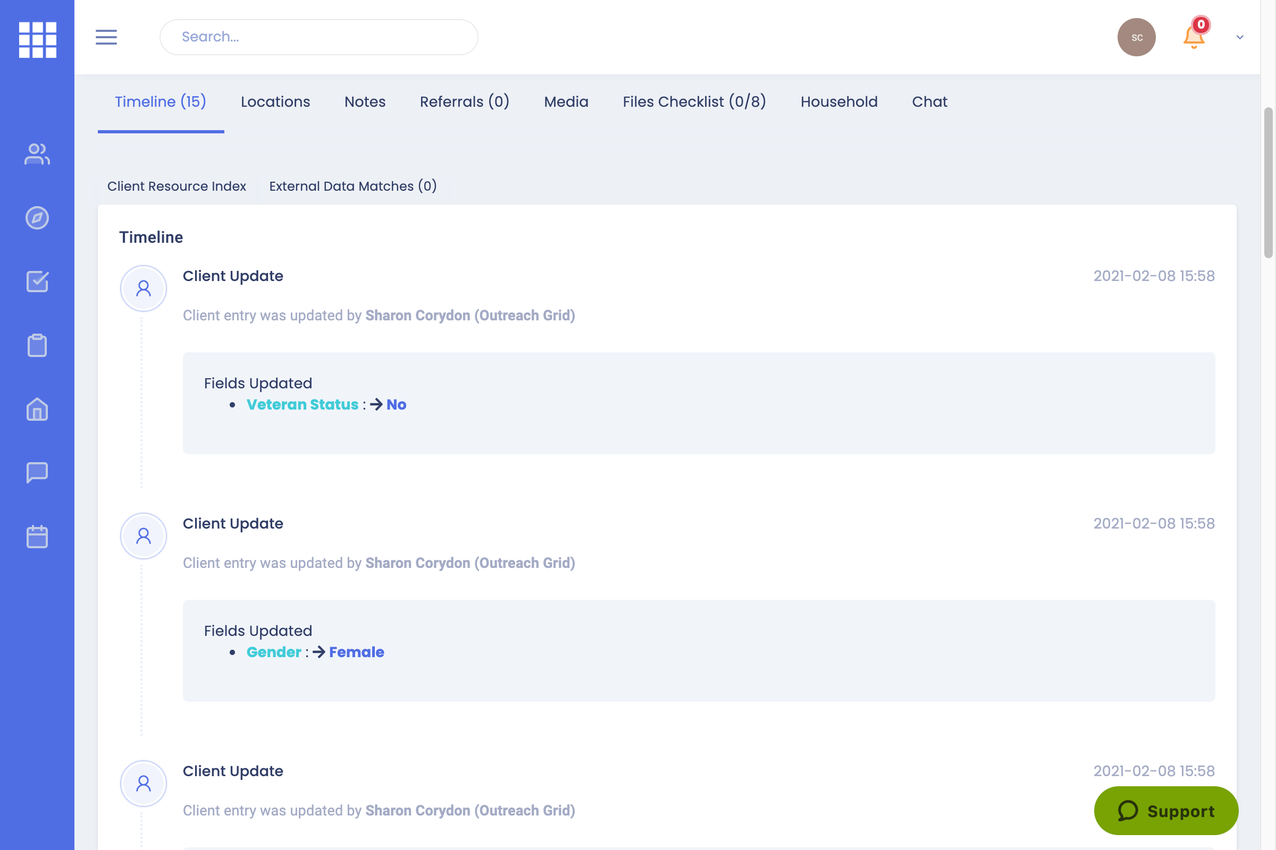1276x850 pixels.
Task: Open the calendar icon in sidebar
Action: pyautogui.click(x=37, y=536)
